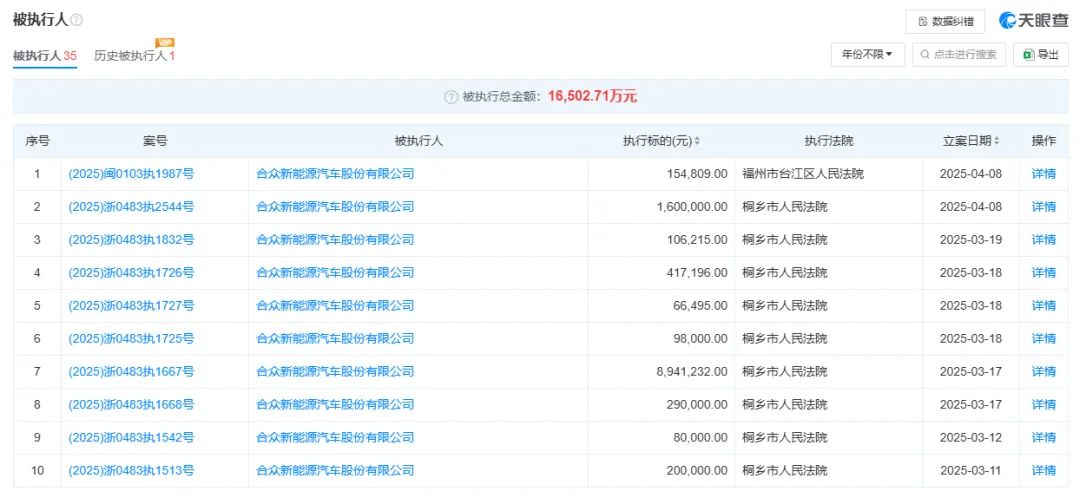The width and height of the screenshot is (1080, 498).
Task: Click the amount 154,809.00
Action: (x=697, y=174)
